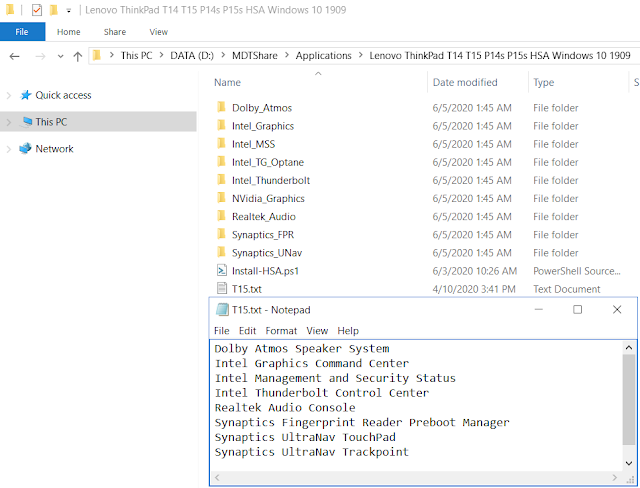The image size is (640, 488).
Task: Click Notepad's horizontal scroll right arrow
Action: (x=615, y=477)
